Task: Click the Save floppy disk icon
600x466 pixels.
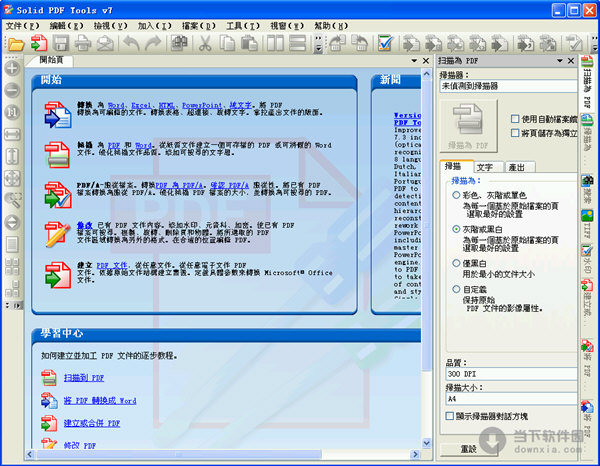Action: tap(60, 43)
